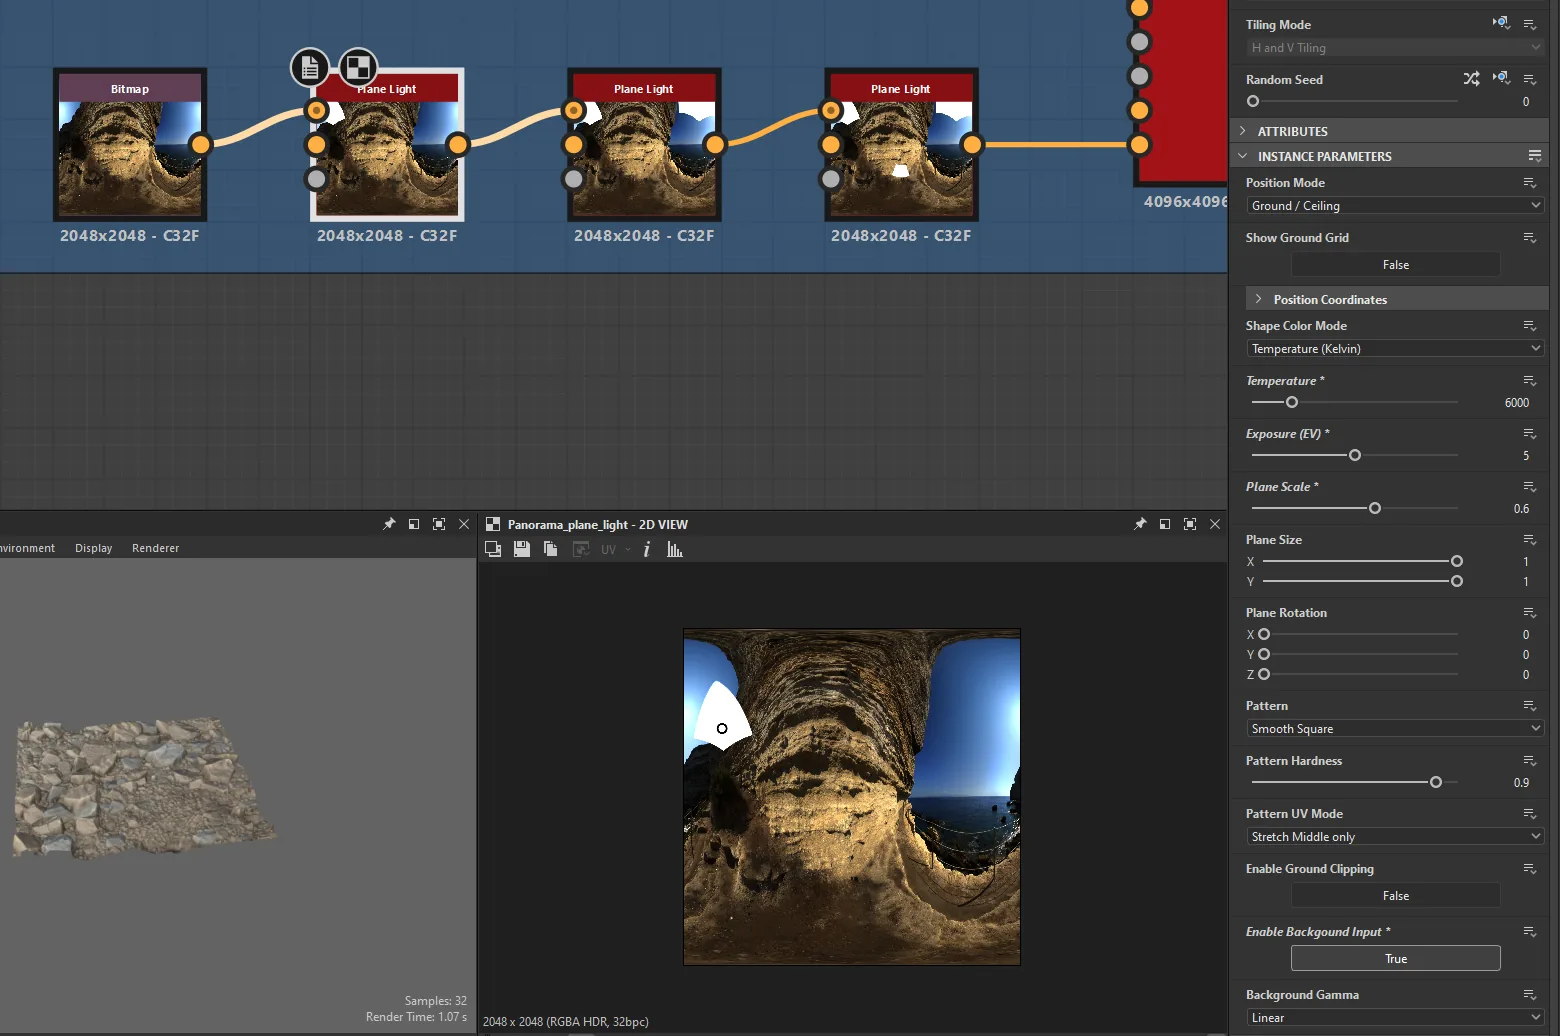Toggle Enable Ground Clipping False button
1560x1036 pixels.
pyautogui.click(x=1396, y=896)
